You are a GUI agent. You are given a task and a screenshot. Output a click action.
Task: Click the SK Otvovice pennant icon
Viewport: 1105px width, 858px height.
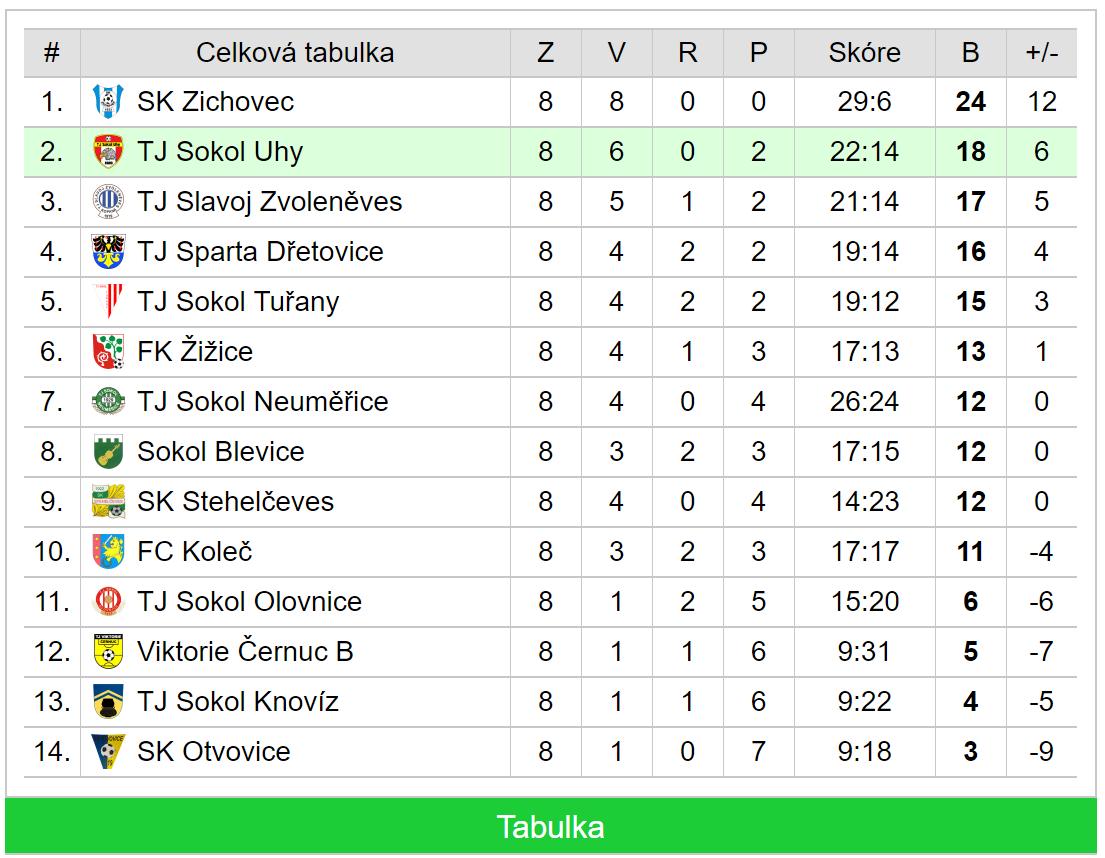109,752
